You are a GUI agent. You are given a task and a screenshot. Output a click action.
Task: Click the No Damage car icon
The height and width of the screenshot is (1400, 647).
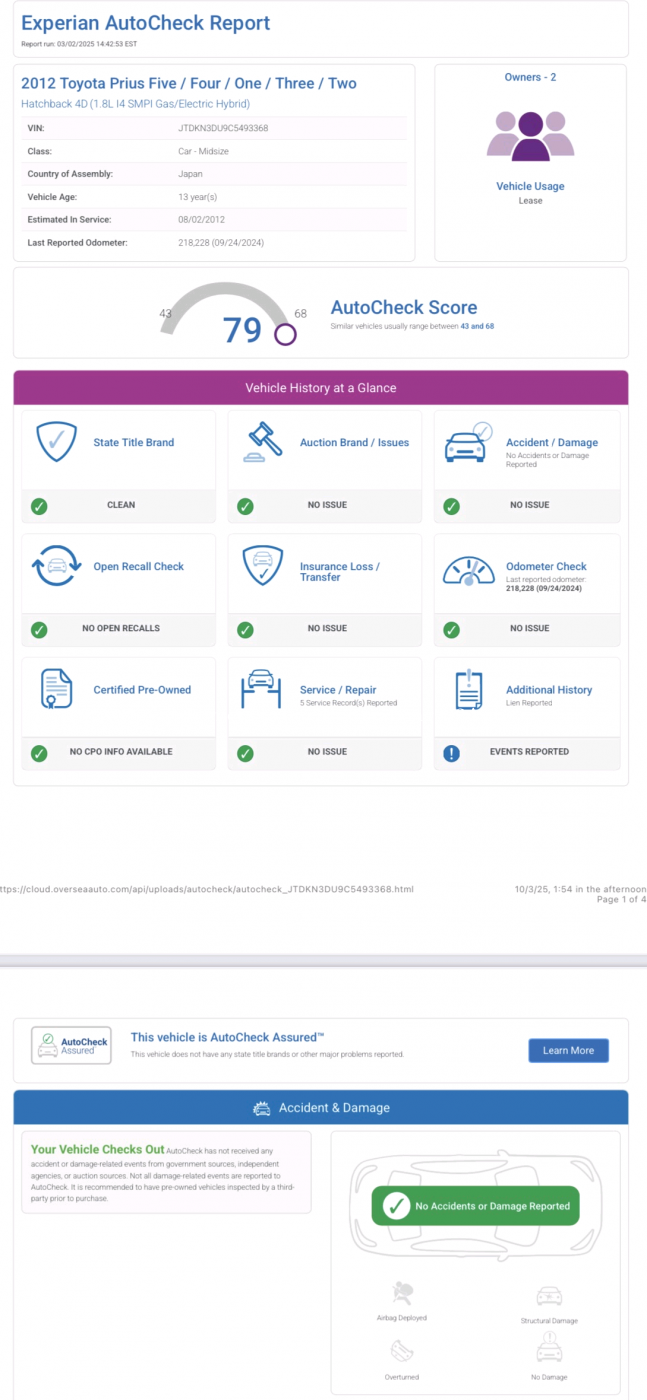(549, 1350)
